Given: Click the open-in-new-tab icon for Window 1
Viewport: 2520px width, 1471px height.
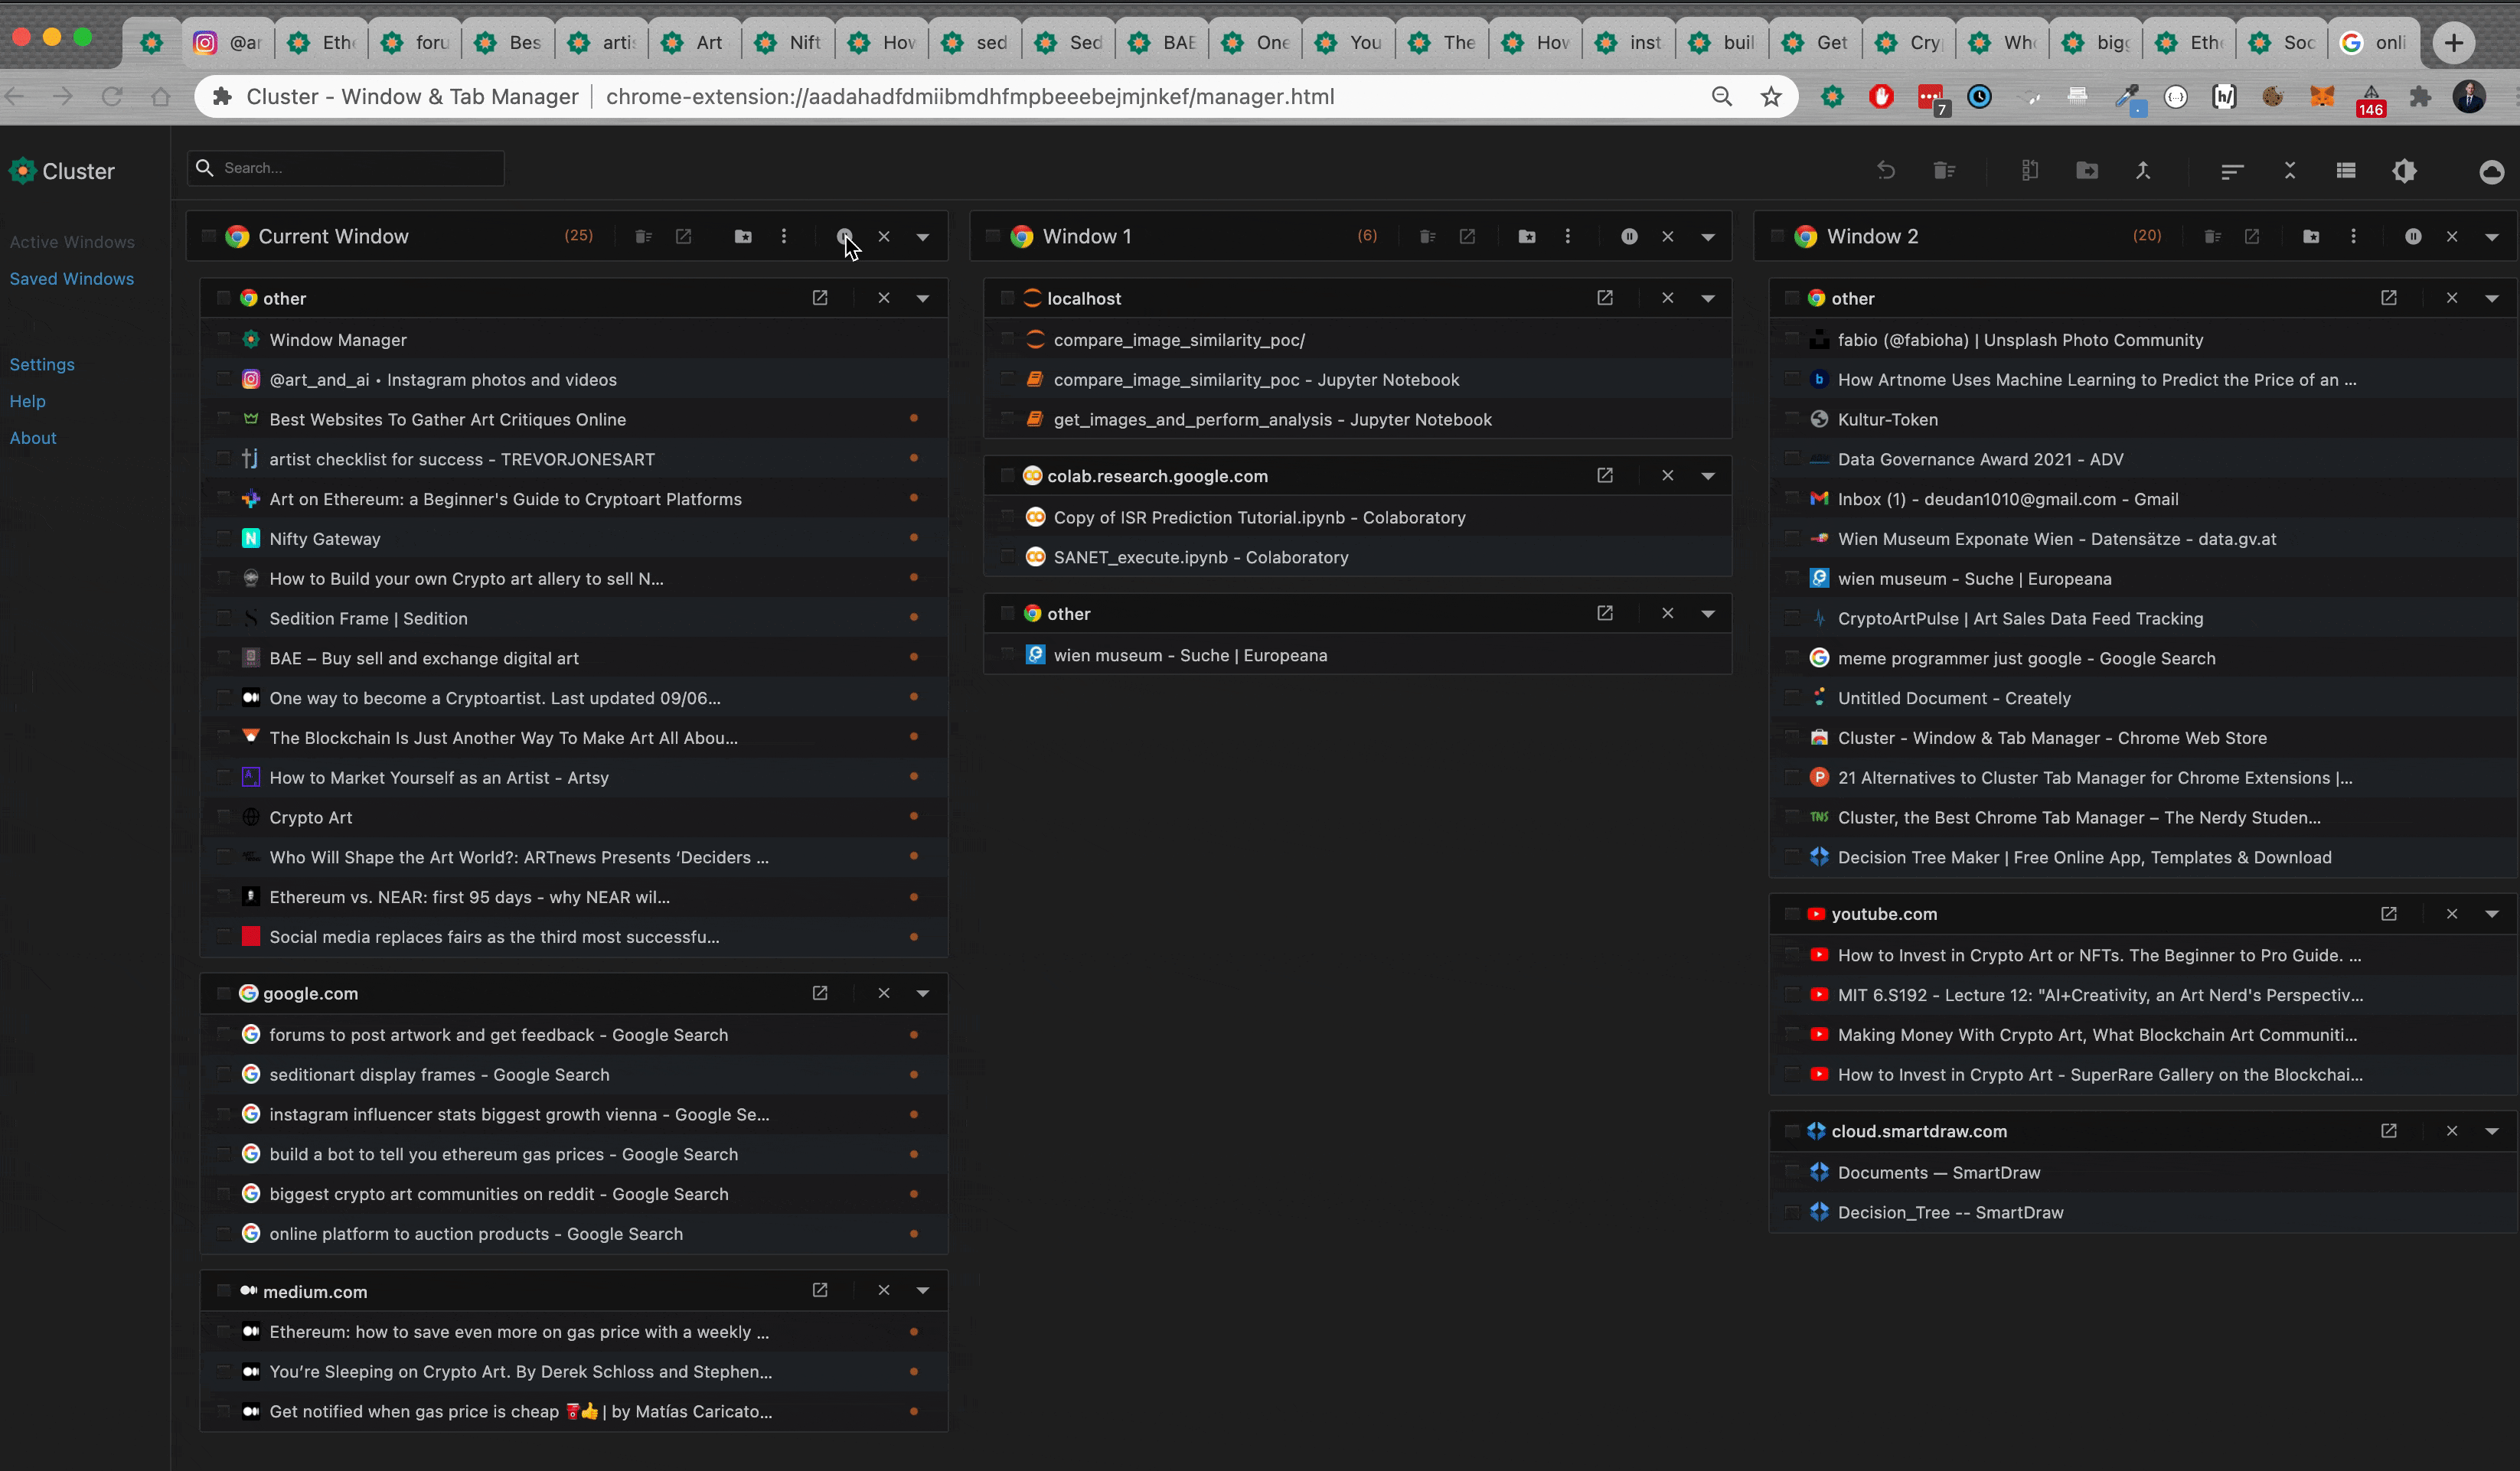Looking at the screenshot, I should click(x=1467, y=236).
